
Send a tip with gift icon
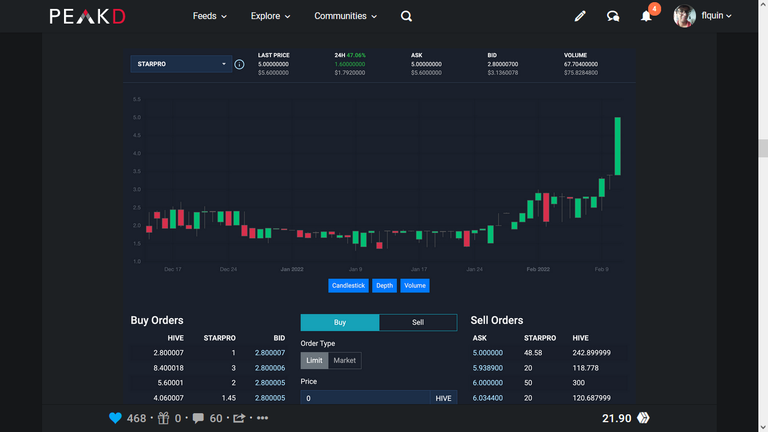tap(164, 418)
